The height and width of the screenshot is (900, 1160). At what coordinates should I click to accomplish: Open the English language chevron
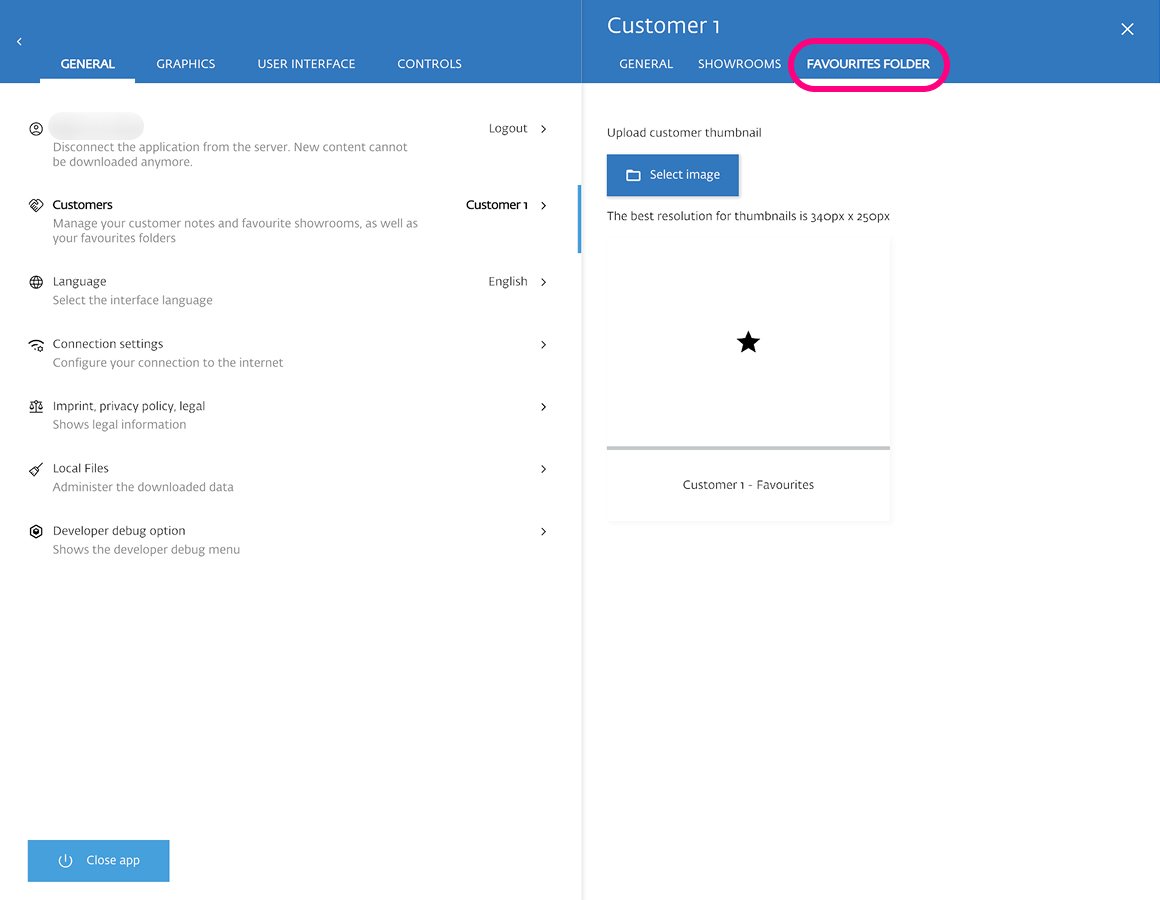[x=543, y=282]
